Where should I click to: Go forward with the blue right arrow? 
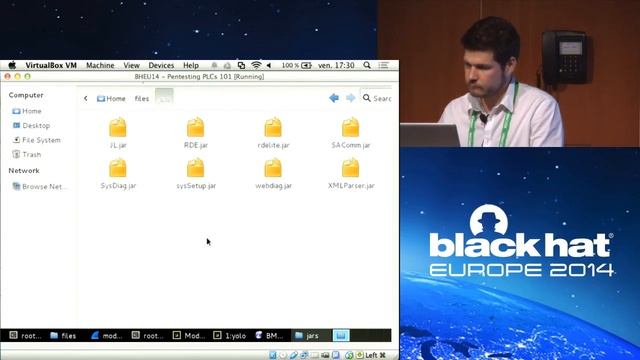350,98
